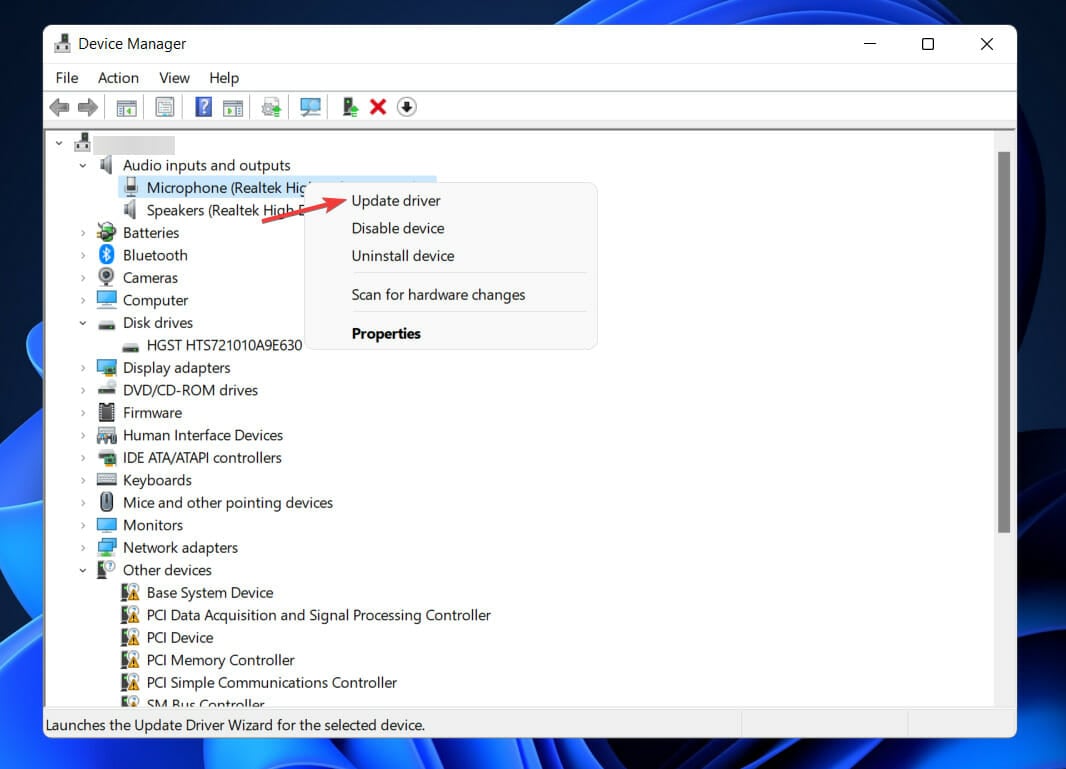Click the Scan for hardware changes monitor icon
The width and height of the screenshot is (1066, 769).
310,107
